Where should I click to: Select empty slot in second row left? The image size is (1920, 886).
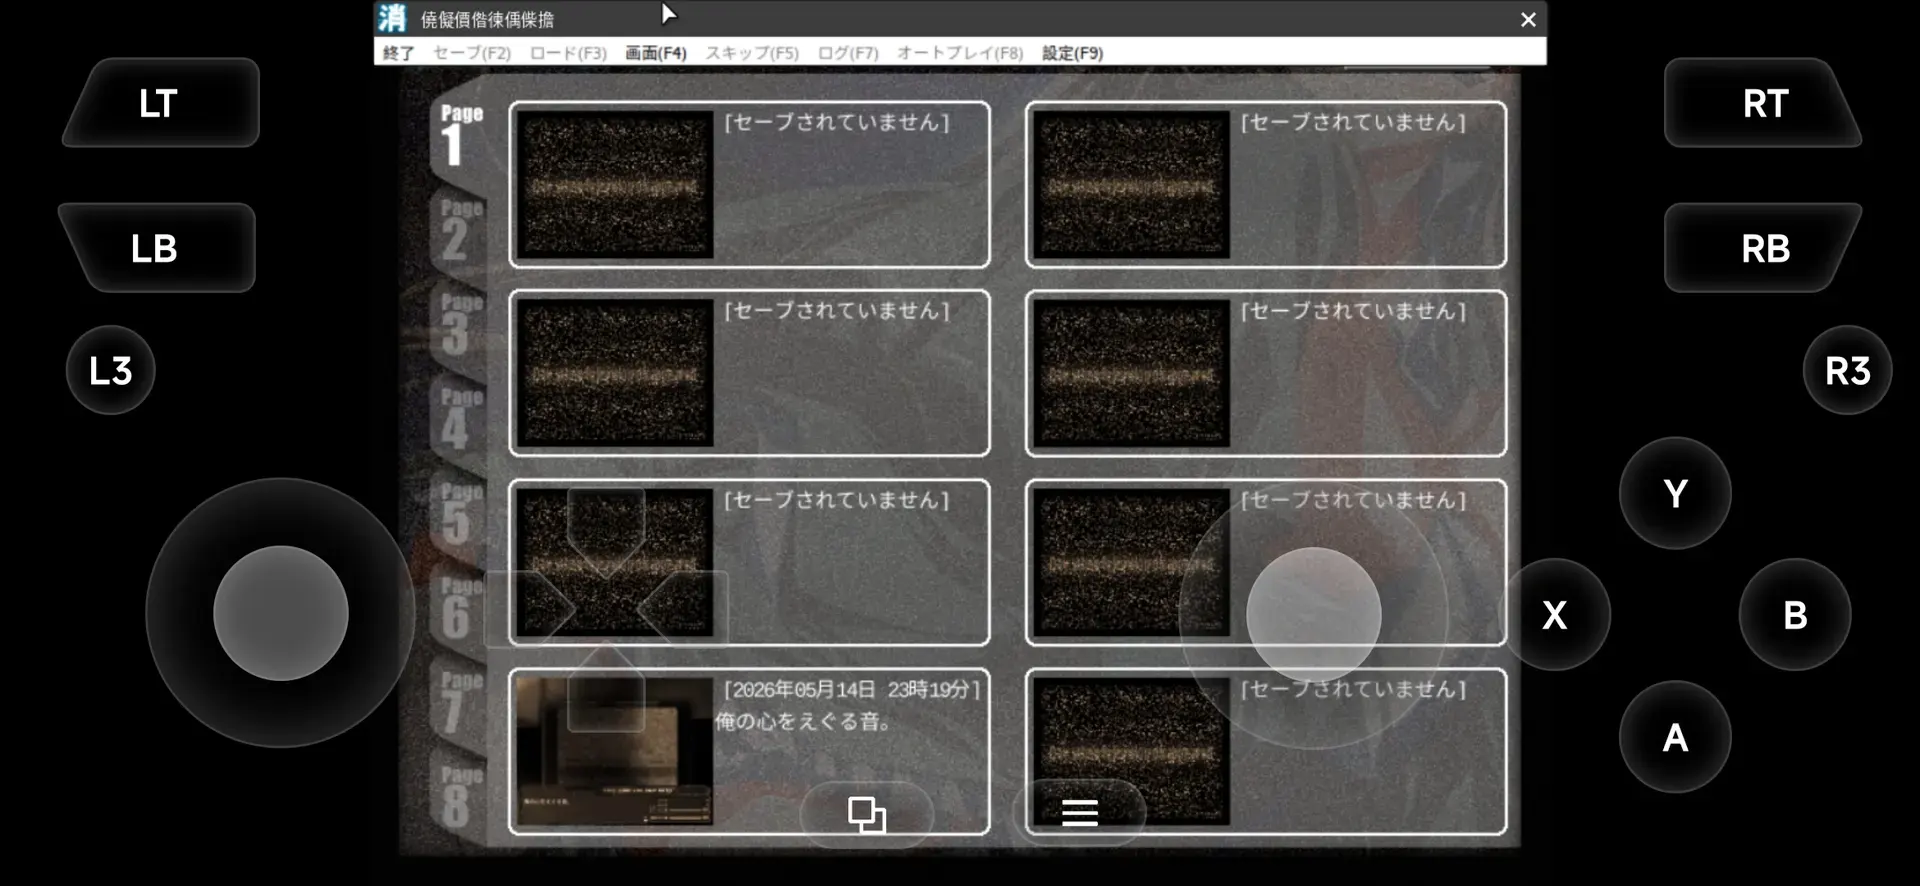click(x=749, y=373)
